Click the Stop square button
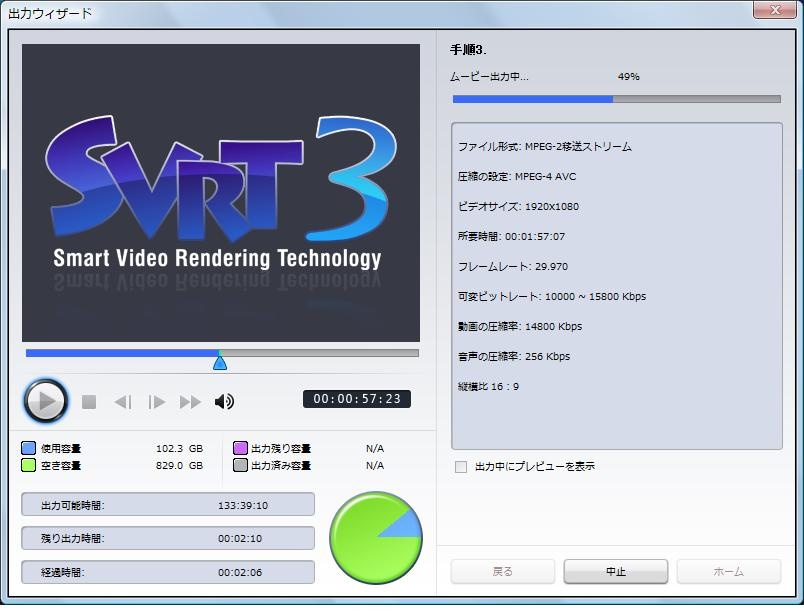 point(89,402)
